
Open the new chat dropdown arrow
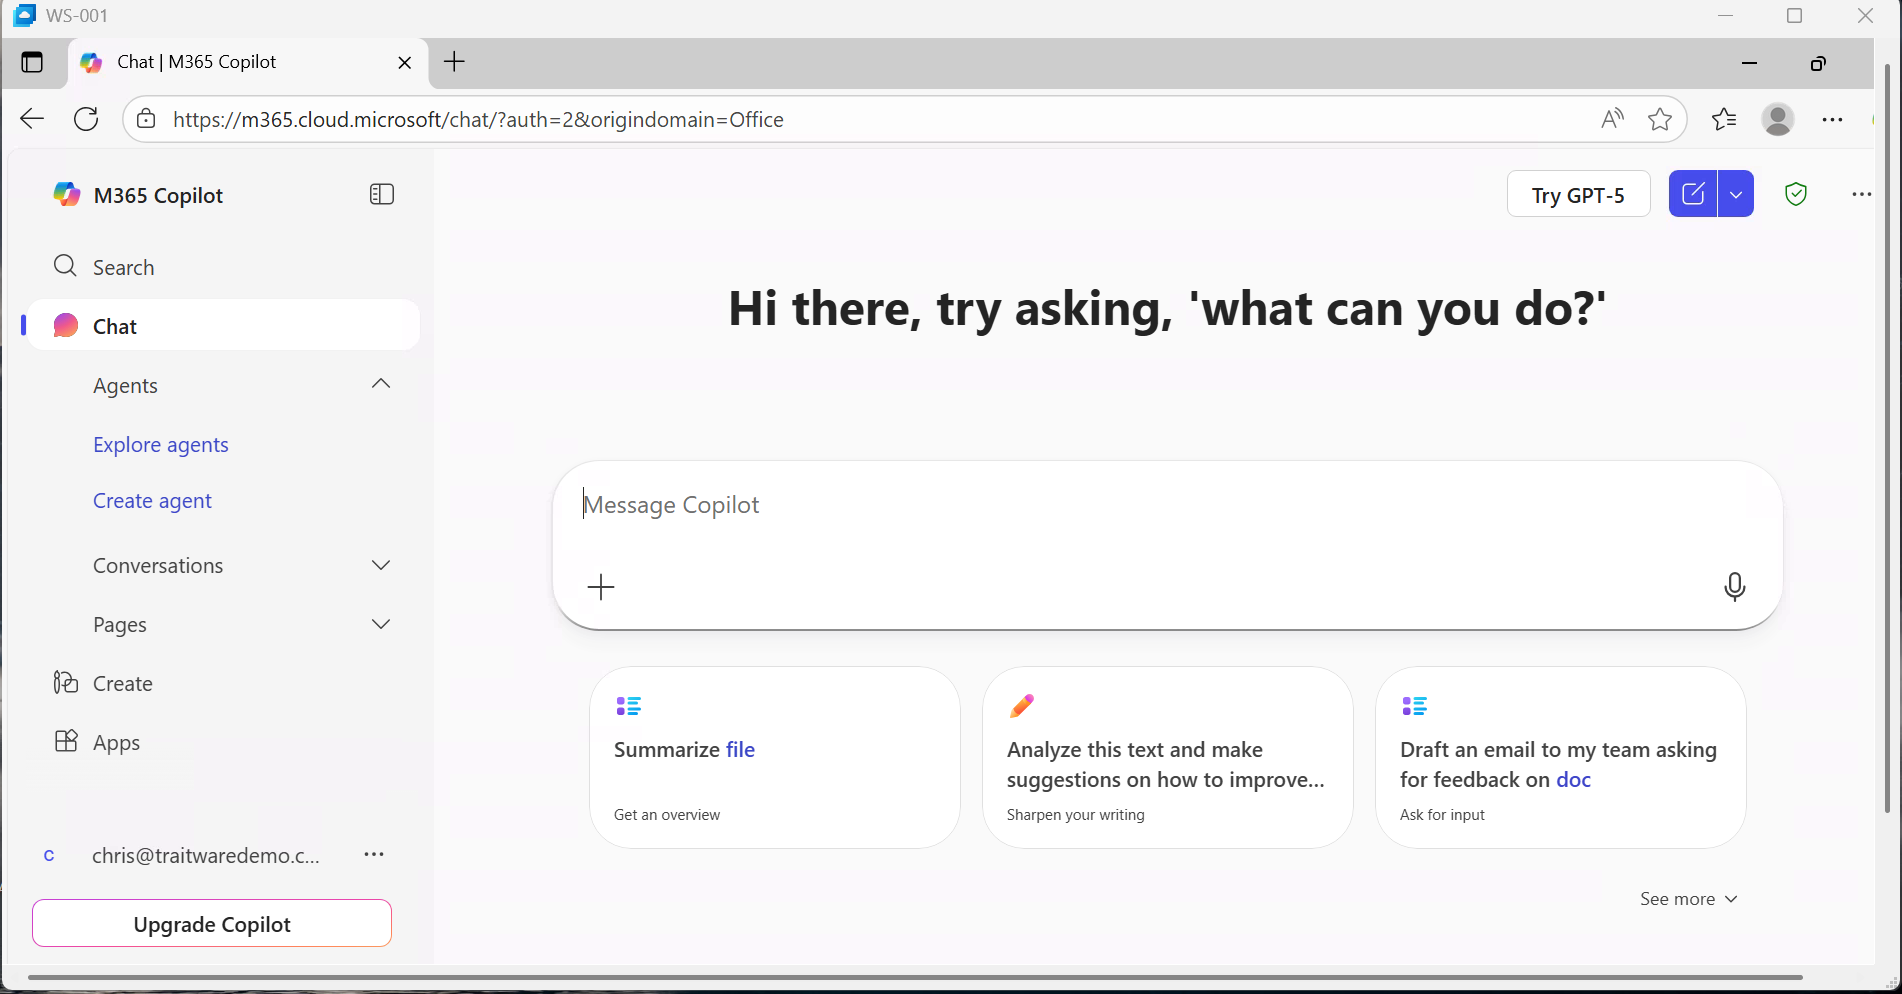[1736, 194]
